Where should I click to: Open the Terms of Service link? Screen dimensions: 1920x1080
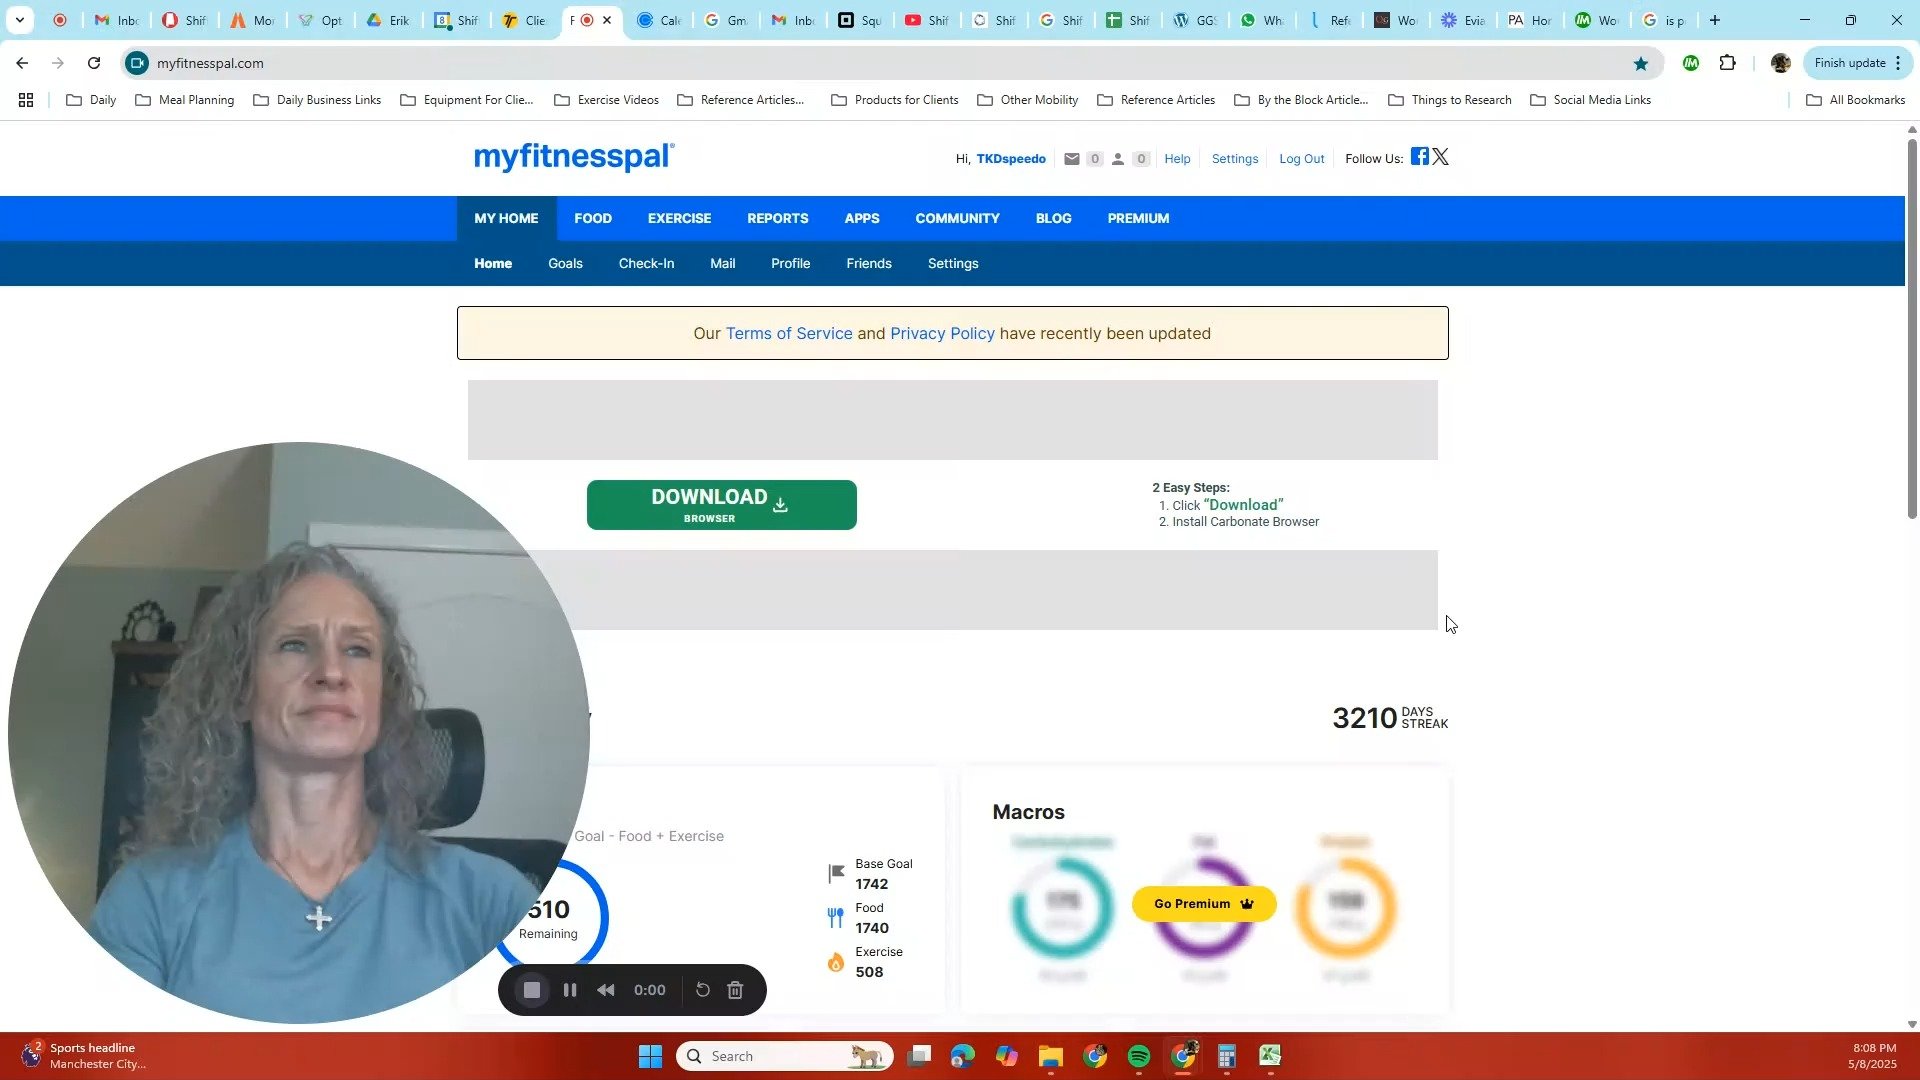789,334
